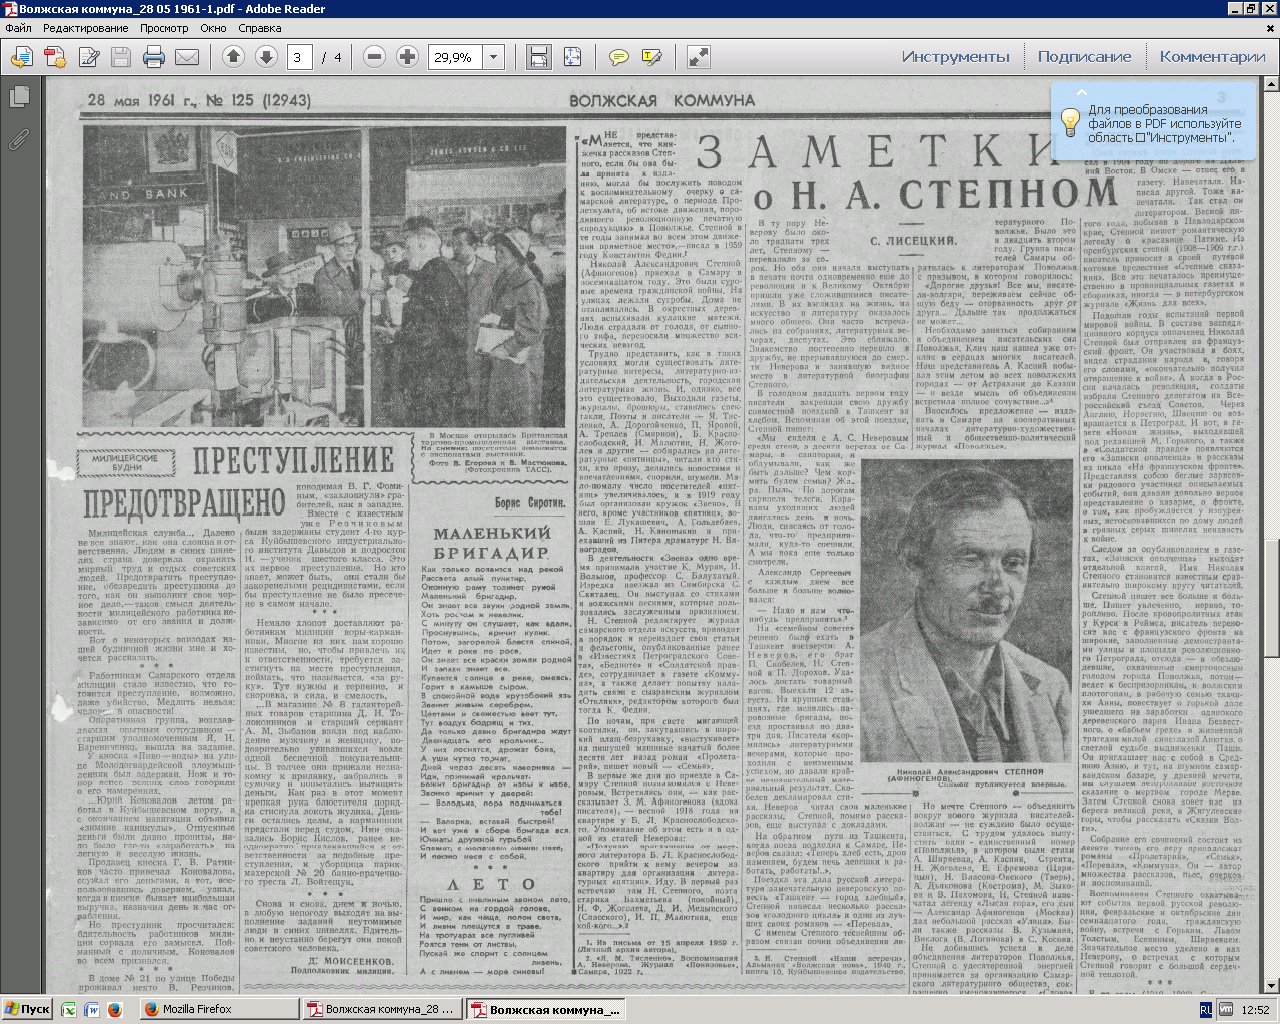Image resolution: width=1280 pixels, height=1024 pixels.
Task: Click the 29,9% zoom value field
Action: (x=455, y=57)
